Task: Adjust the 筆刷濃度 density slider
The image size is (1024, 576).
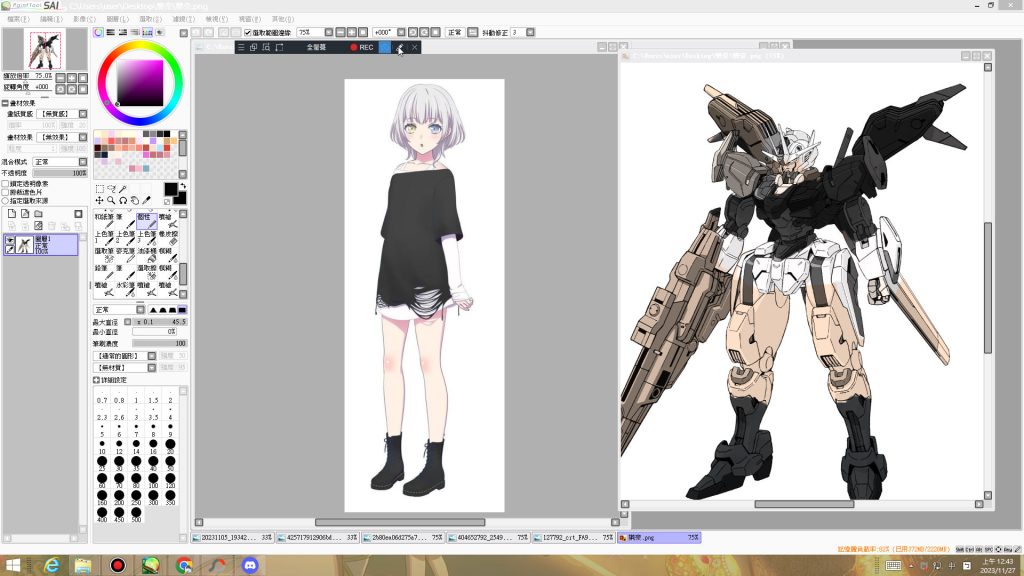Action: click(160, 343)
